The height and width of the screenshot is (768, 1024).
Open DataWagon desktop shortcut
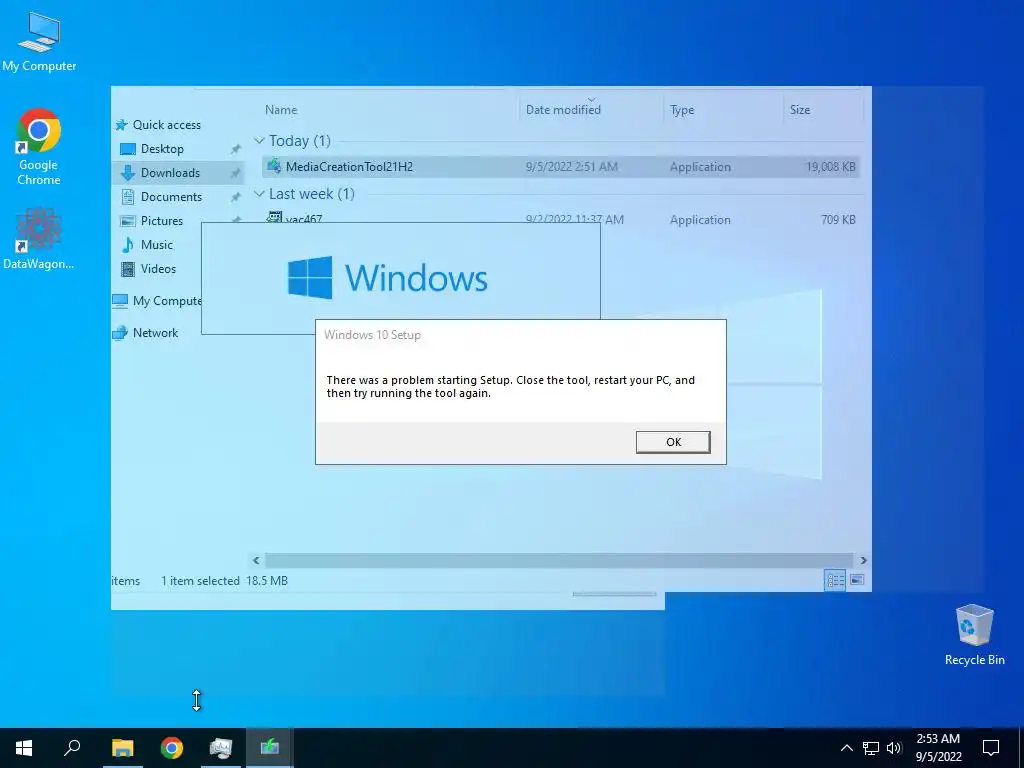tap(39, 238)
